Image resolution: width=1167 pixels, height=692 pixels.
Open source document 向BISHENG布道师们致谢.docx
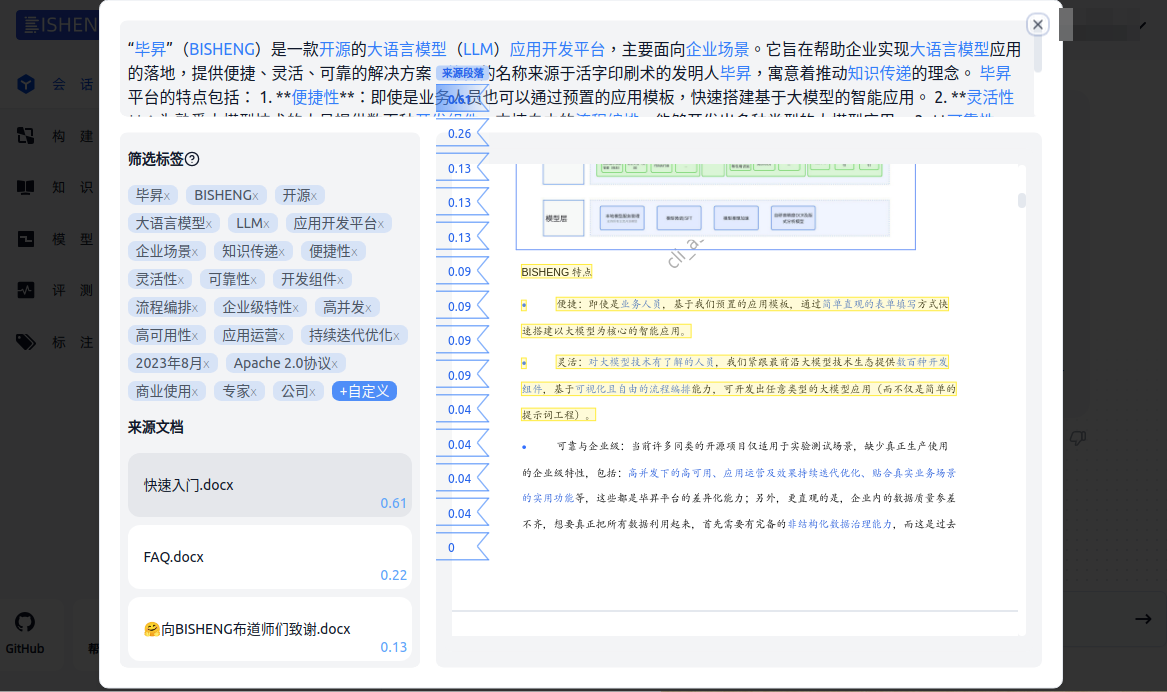coord(269,629)
